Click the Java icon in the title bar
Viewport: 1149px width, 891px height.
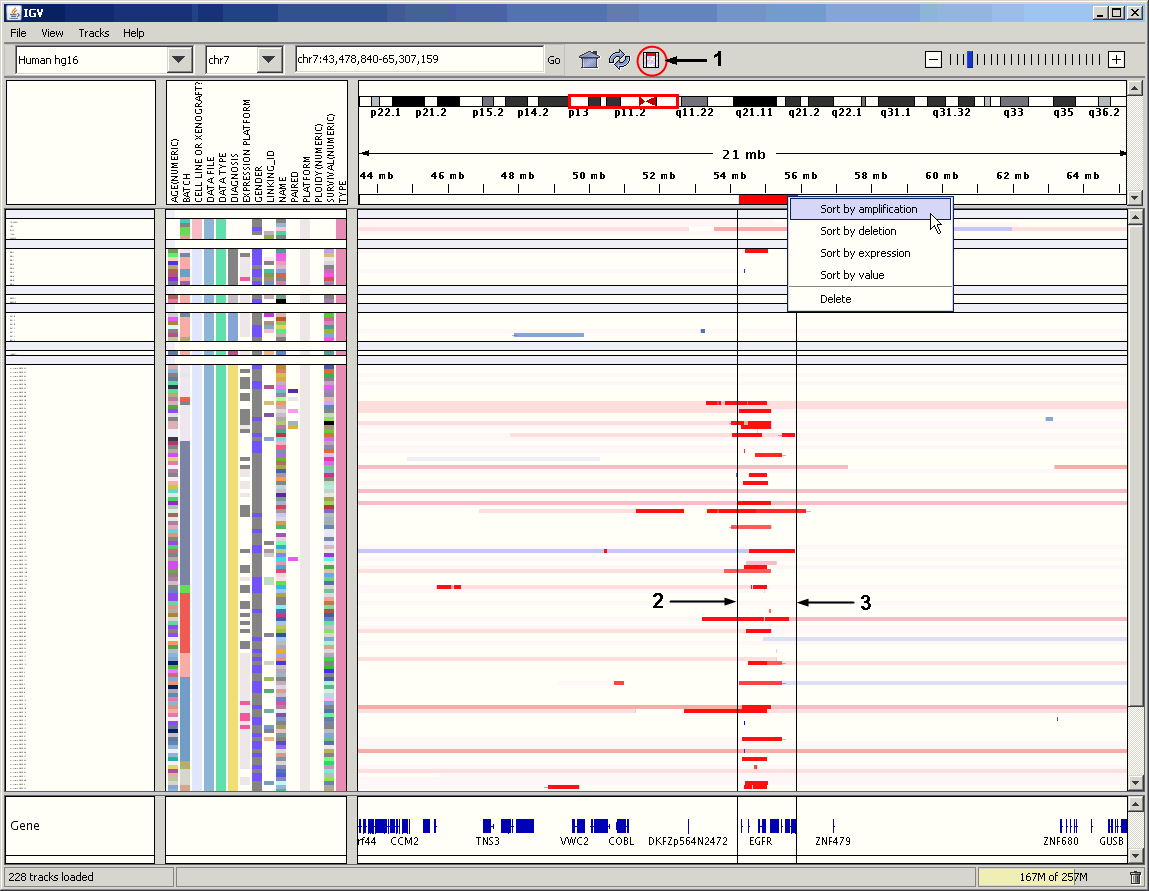[12, 12]
